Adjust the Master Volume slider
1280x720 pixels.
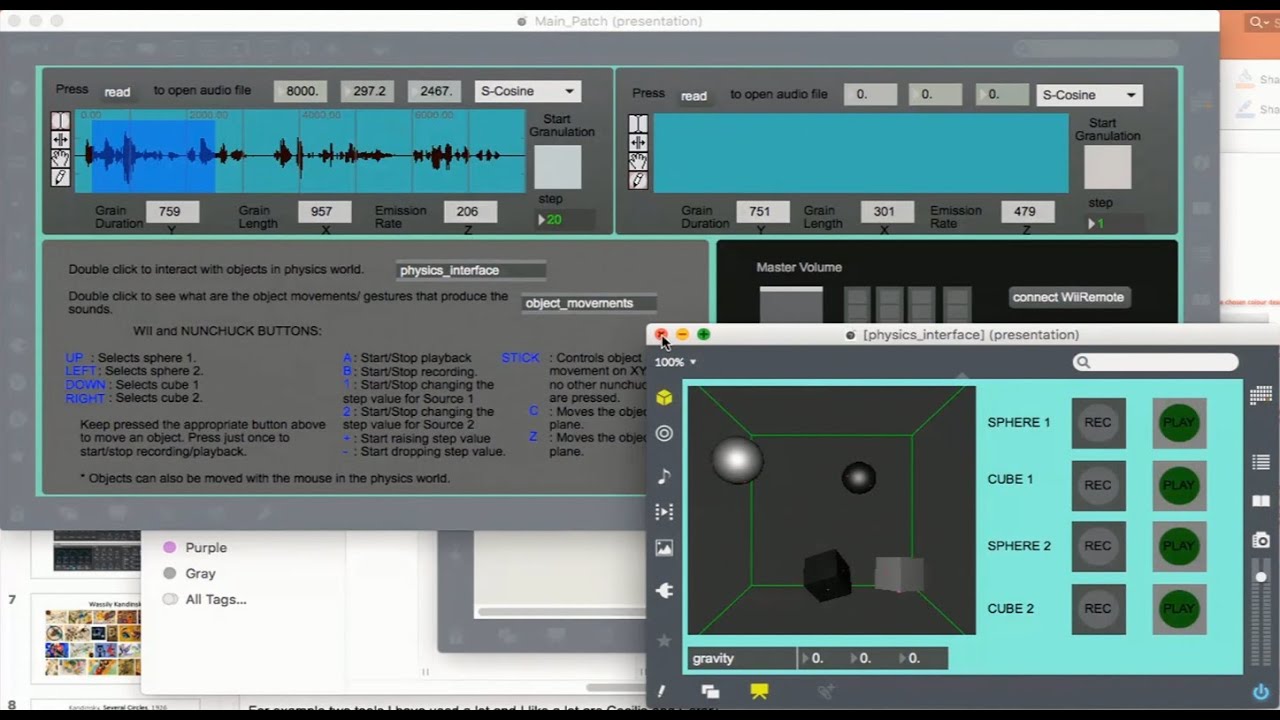tap(791, 305)
